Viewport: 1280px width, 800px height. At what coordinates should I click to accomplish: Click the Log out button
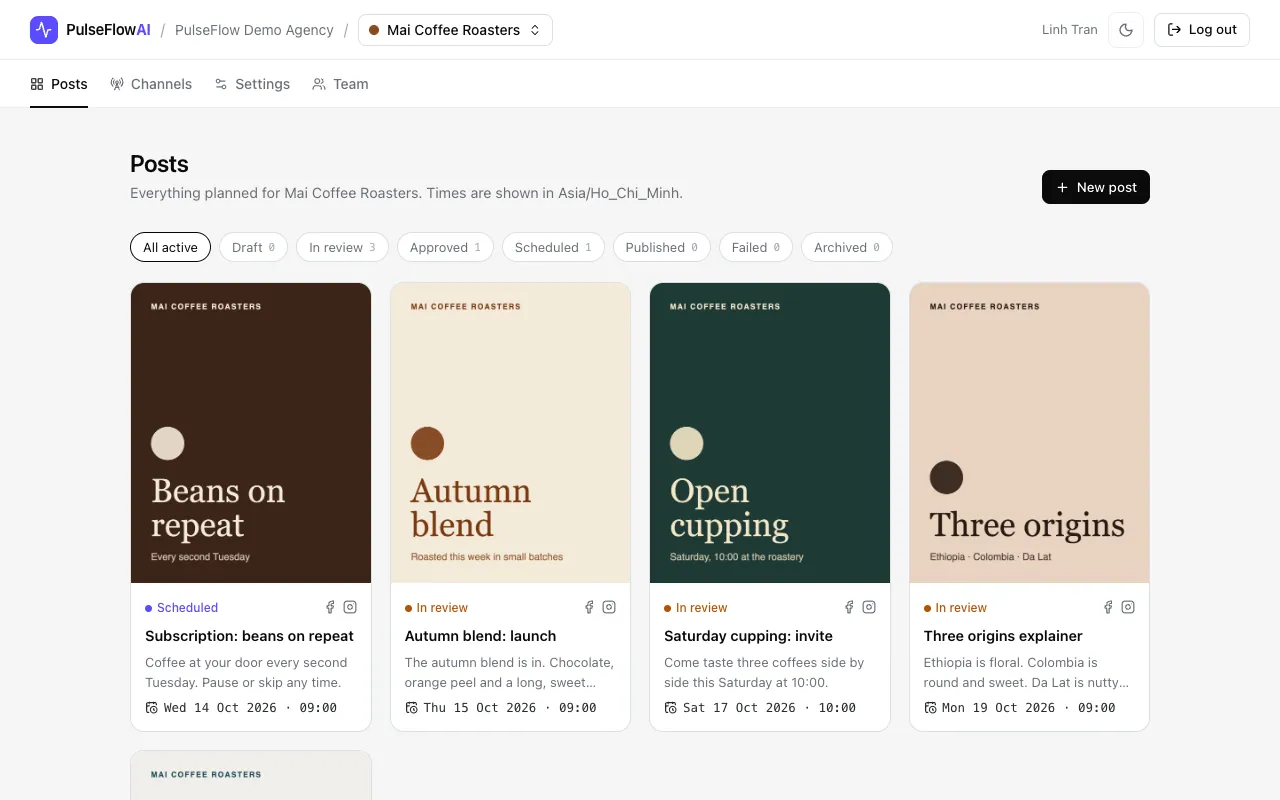[x=1202, y=30]
